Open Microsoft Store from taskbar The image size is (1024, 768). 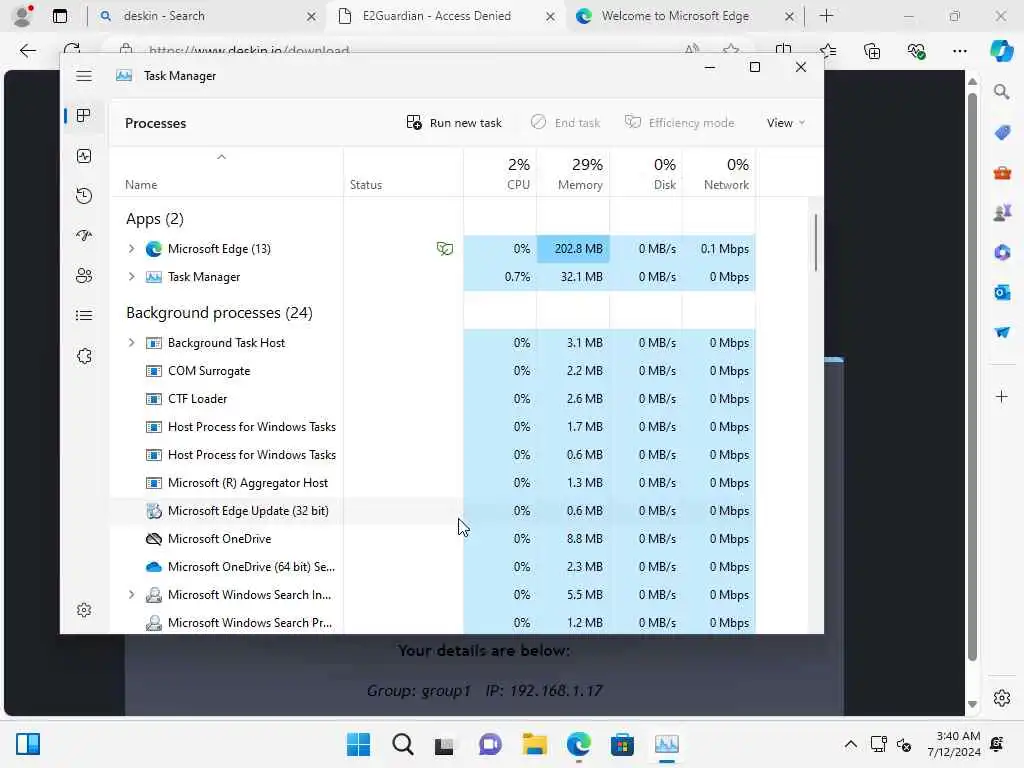coord(622,744)
